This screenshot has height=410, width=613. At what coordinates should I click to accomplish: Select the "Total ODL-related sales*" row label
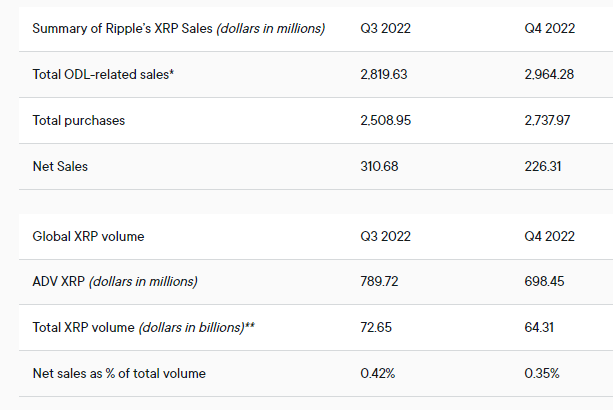coord(102,74)
